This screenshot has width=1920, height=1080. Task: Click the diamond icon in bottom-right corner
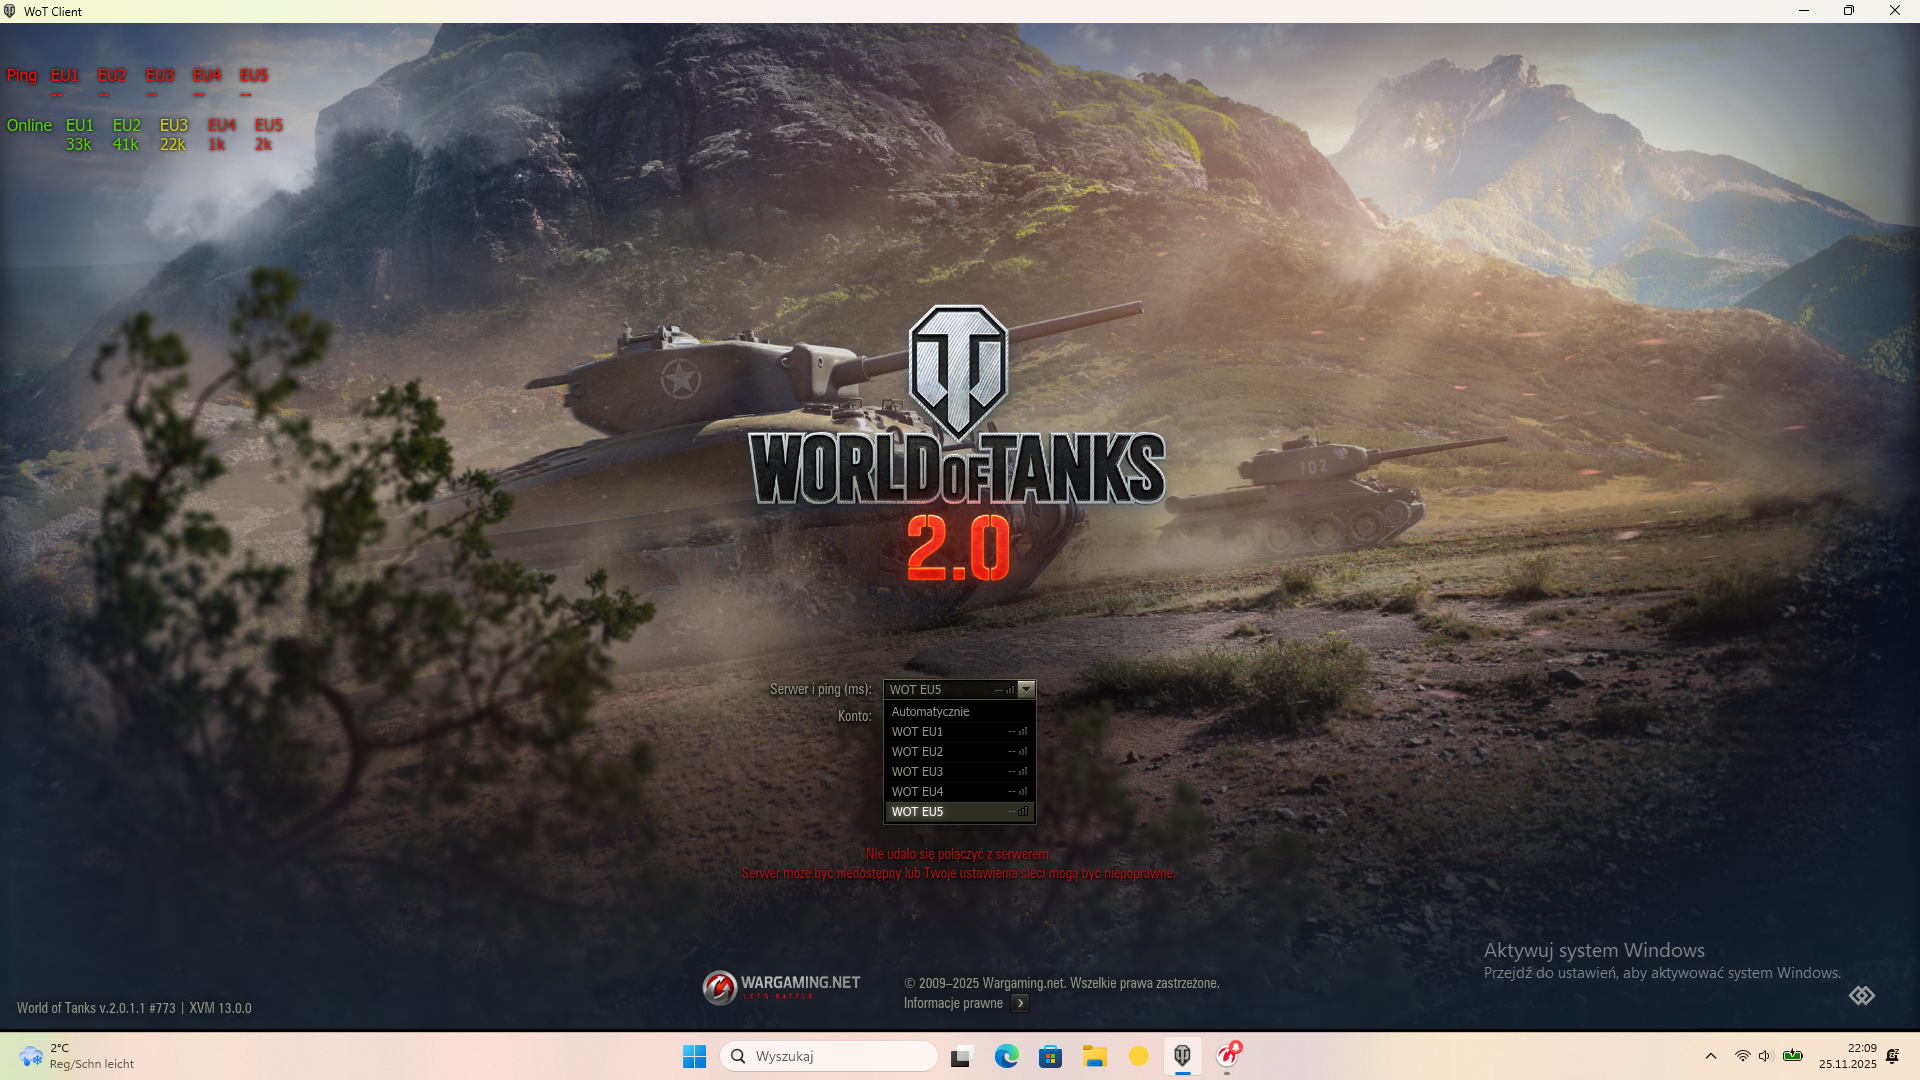coord(1862,995)
